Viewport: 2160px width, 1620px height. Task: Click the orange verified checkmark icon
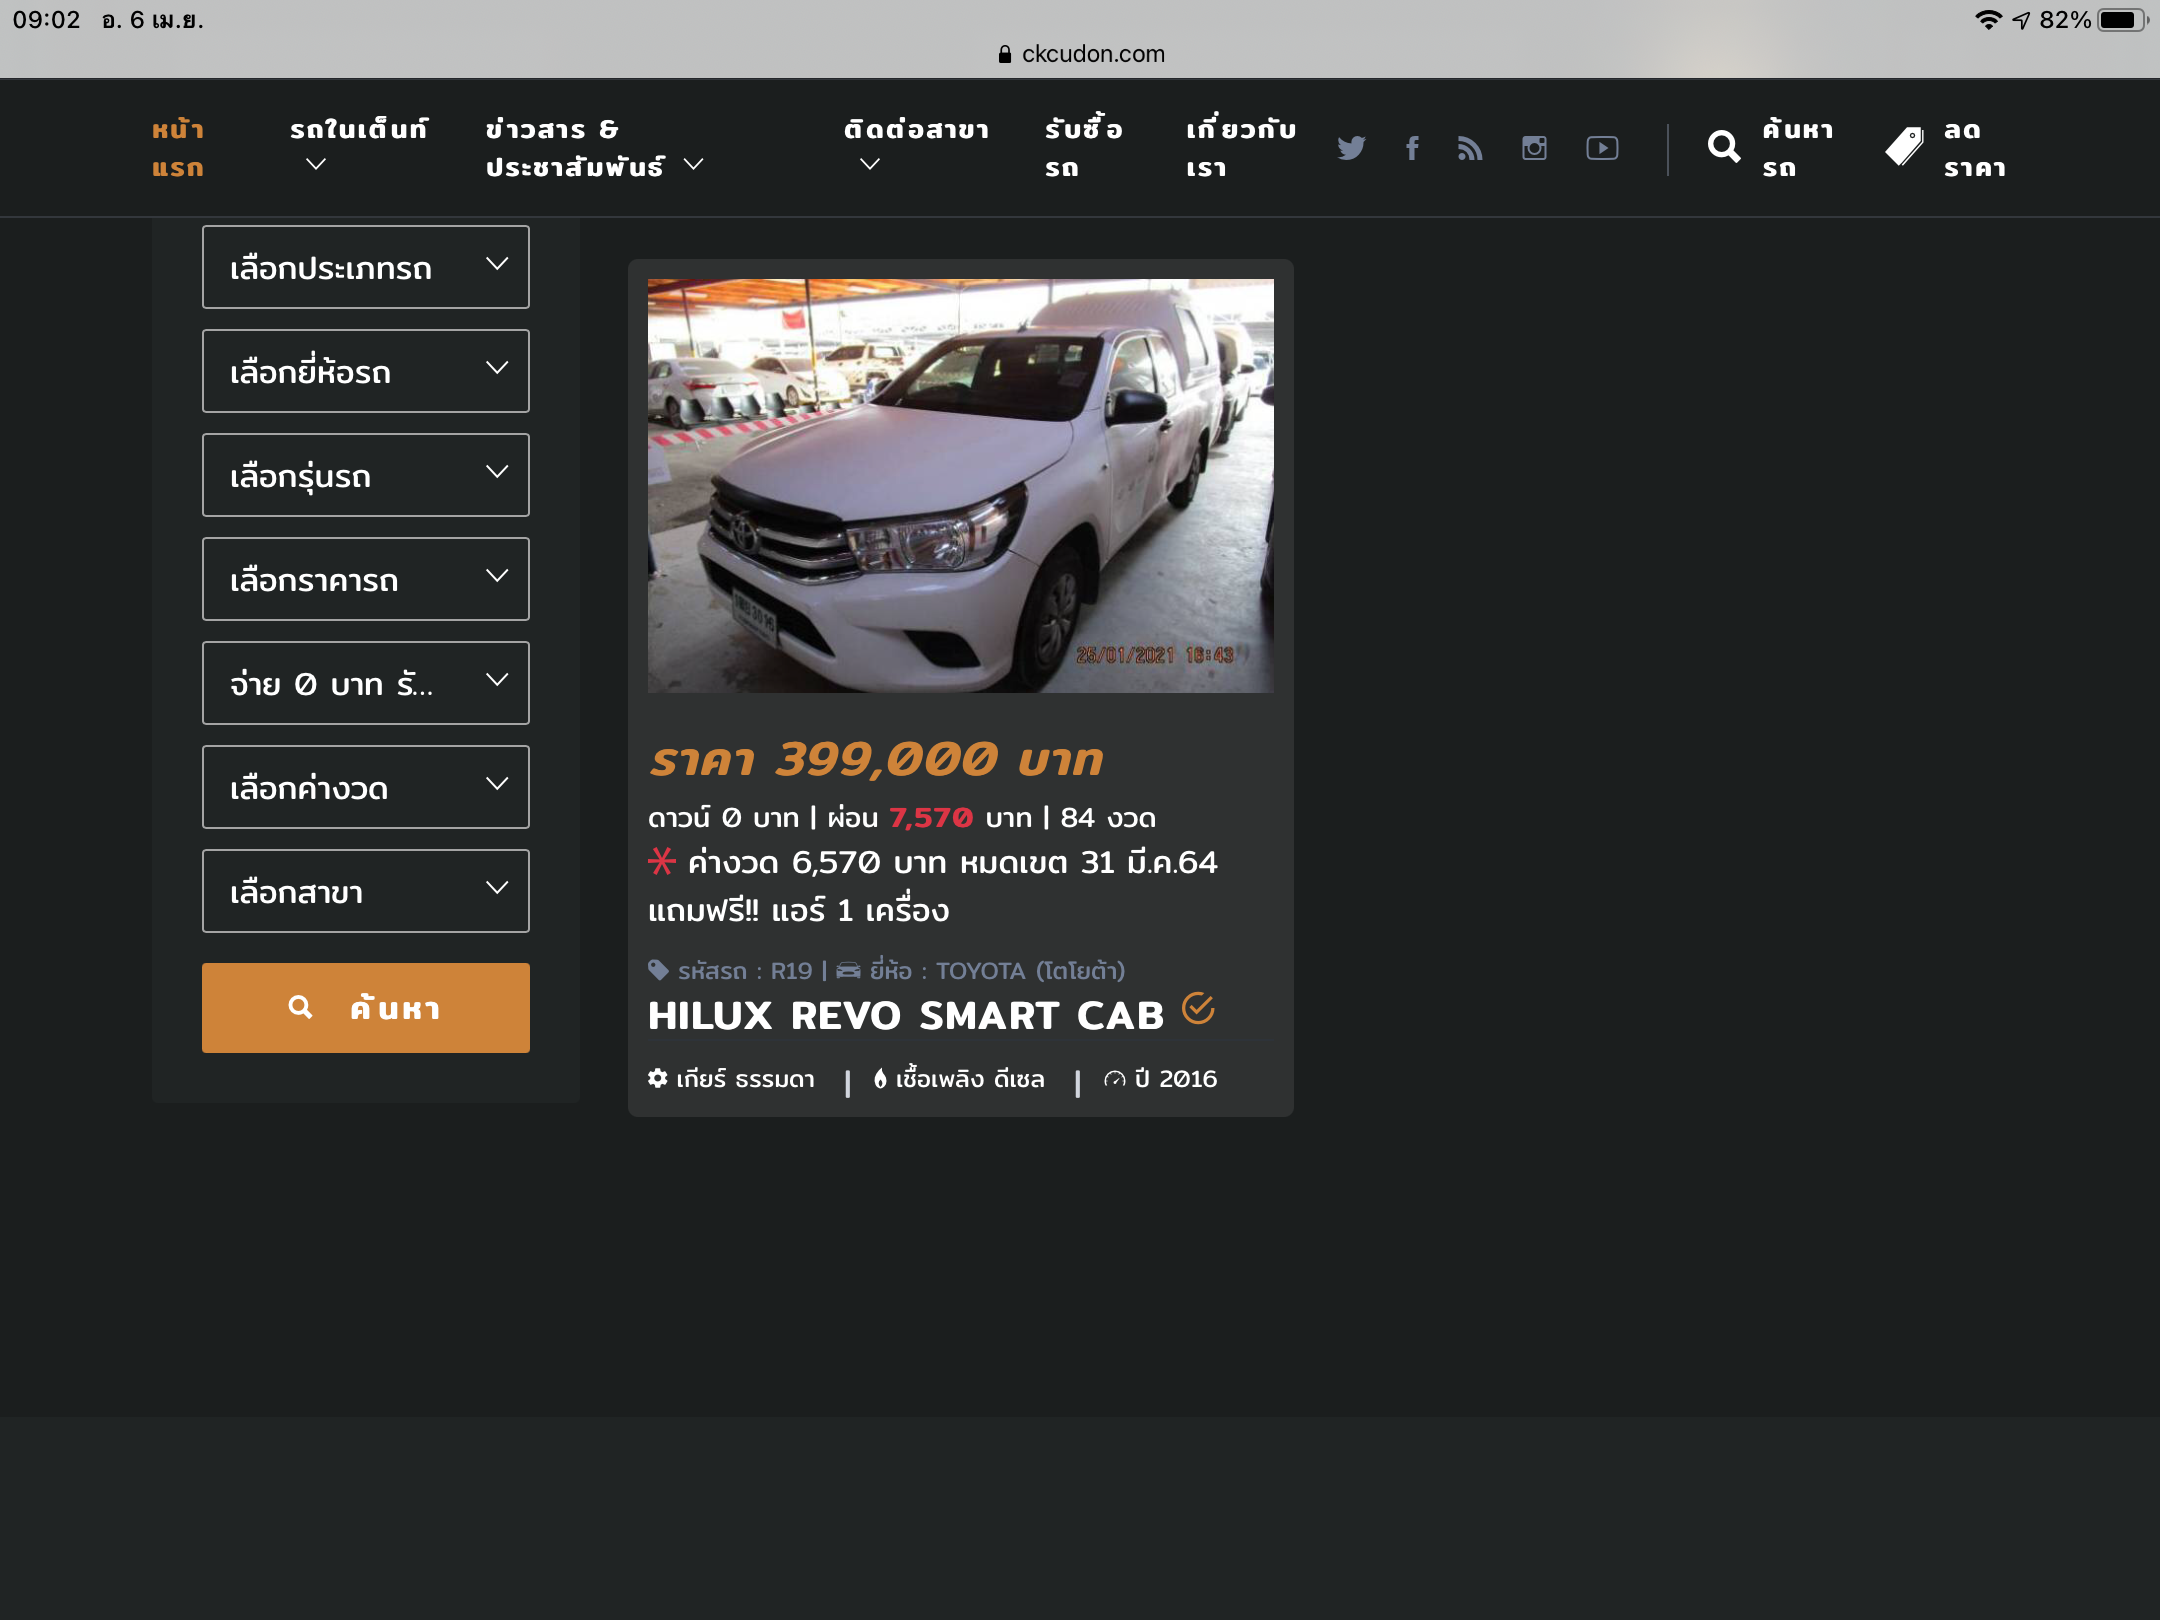[x=1198, y=1009]
